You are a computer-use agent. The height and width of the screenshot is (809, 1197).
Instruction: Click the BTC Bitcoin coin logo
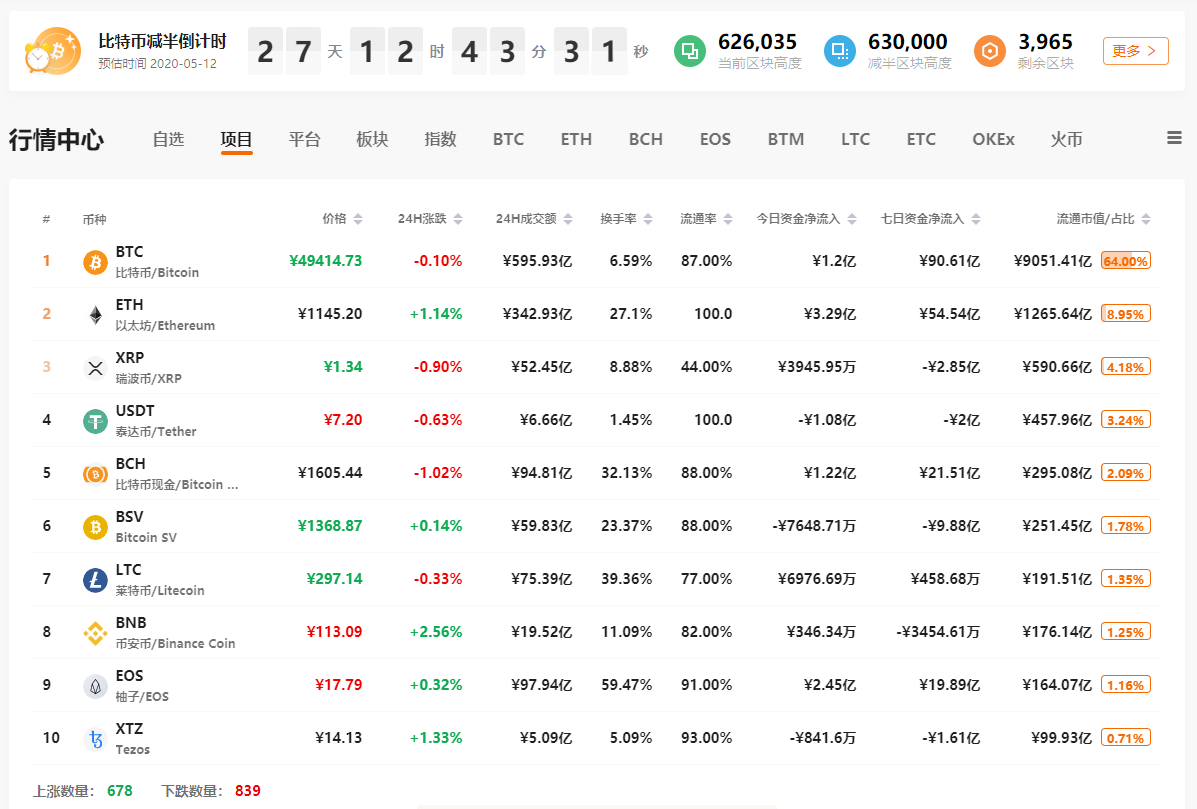tap(95, 262)
